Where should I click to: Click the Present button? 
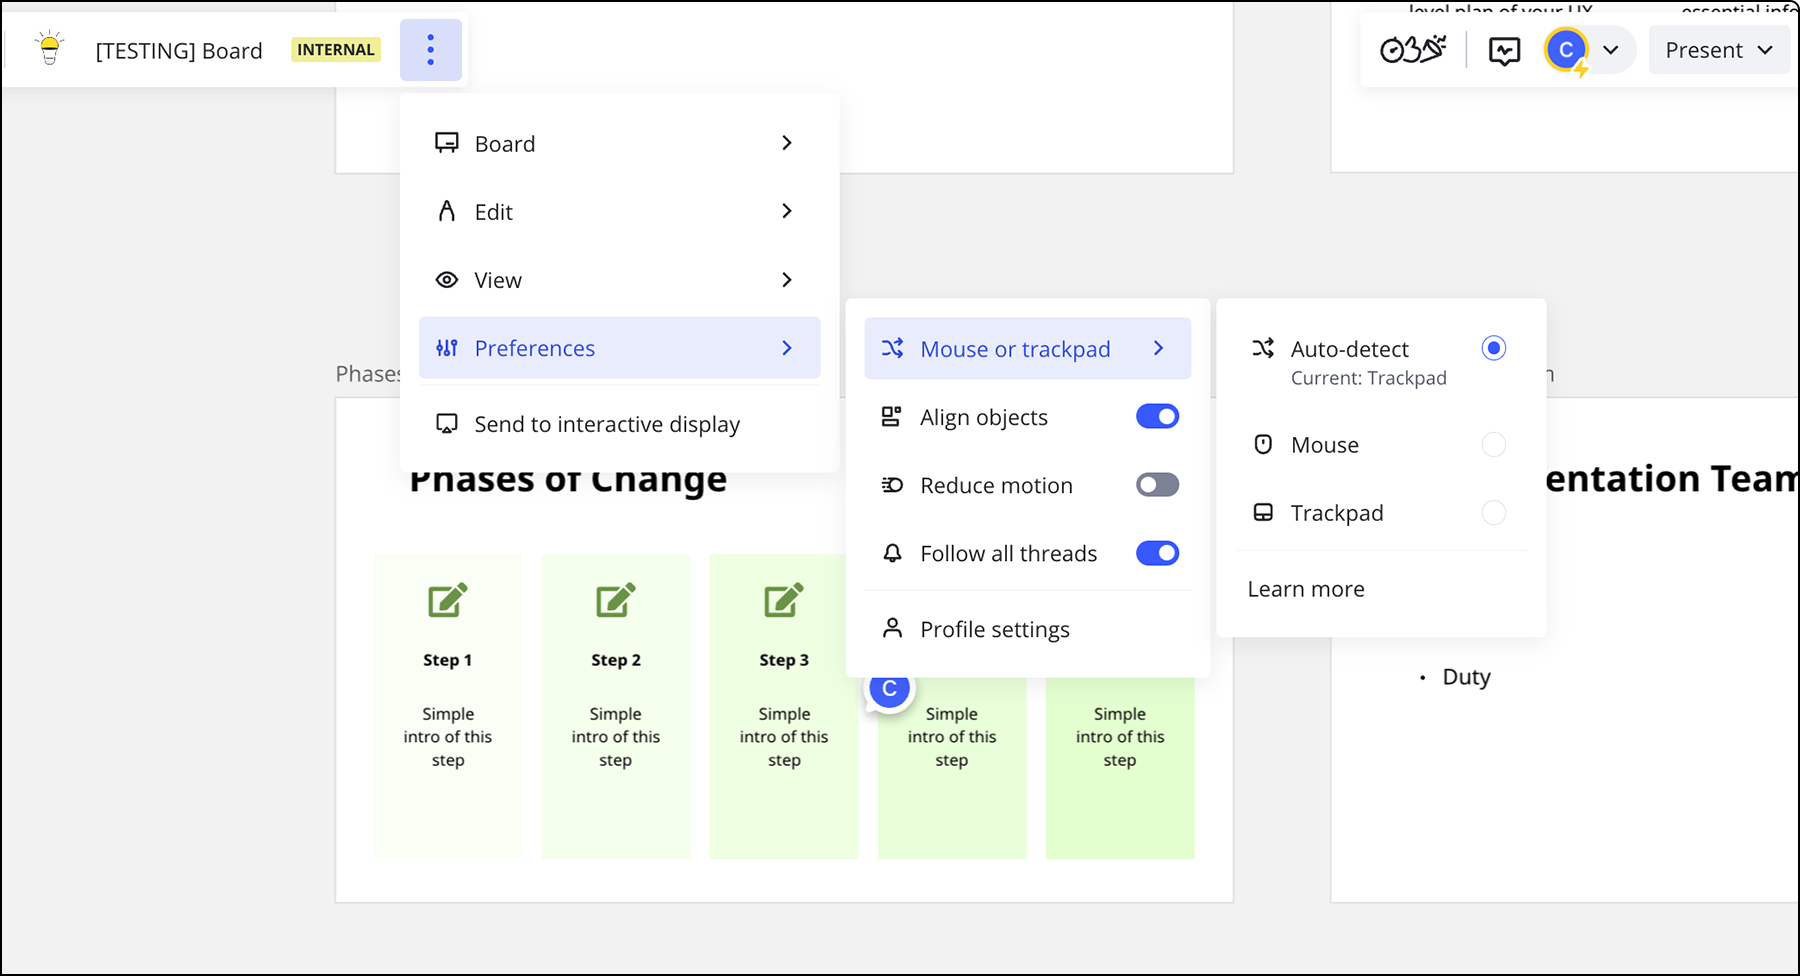(x=1719, y=50)
